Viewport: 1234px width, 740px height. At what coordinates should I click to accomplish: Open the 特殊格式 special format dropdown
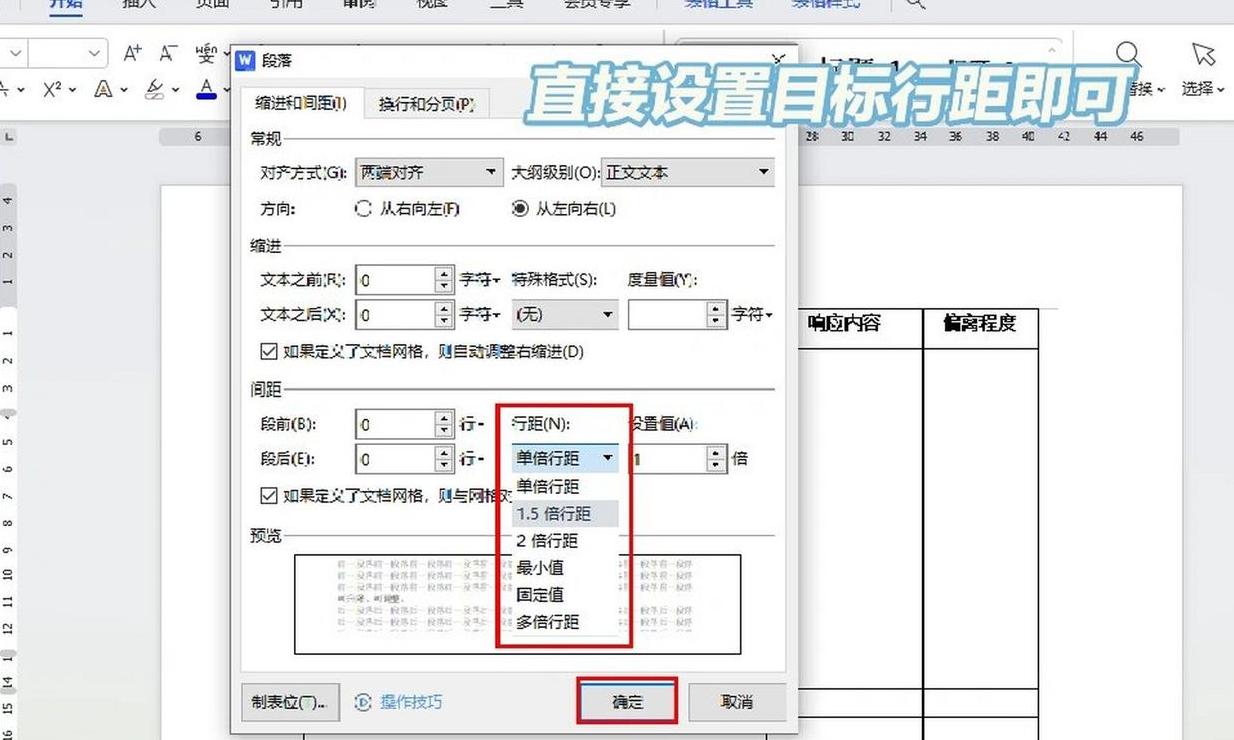pyautogui.click(x=565, y=314)
